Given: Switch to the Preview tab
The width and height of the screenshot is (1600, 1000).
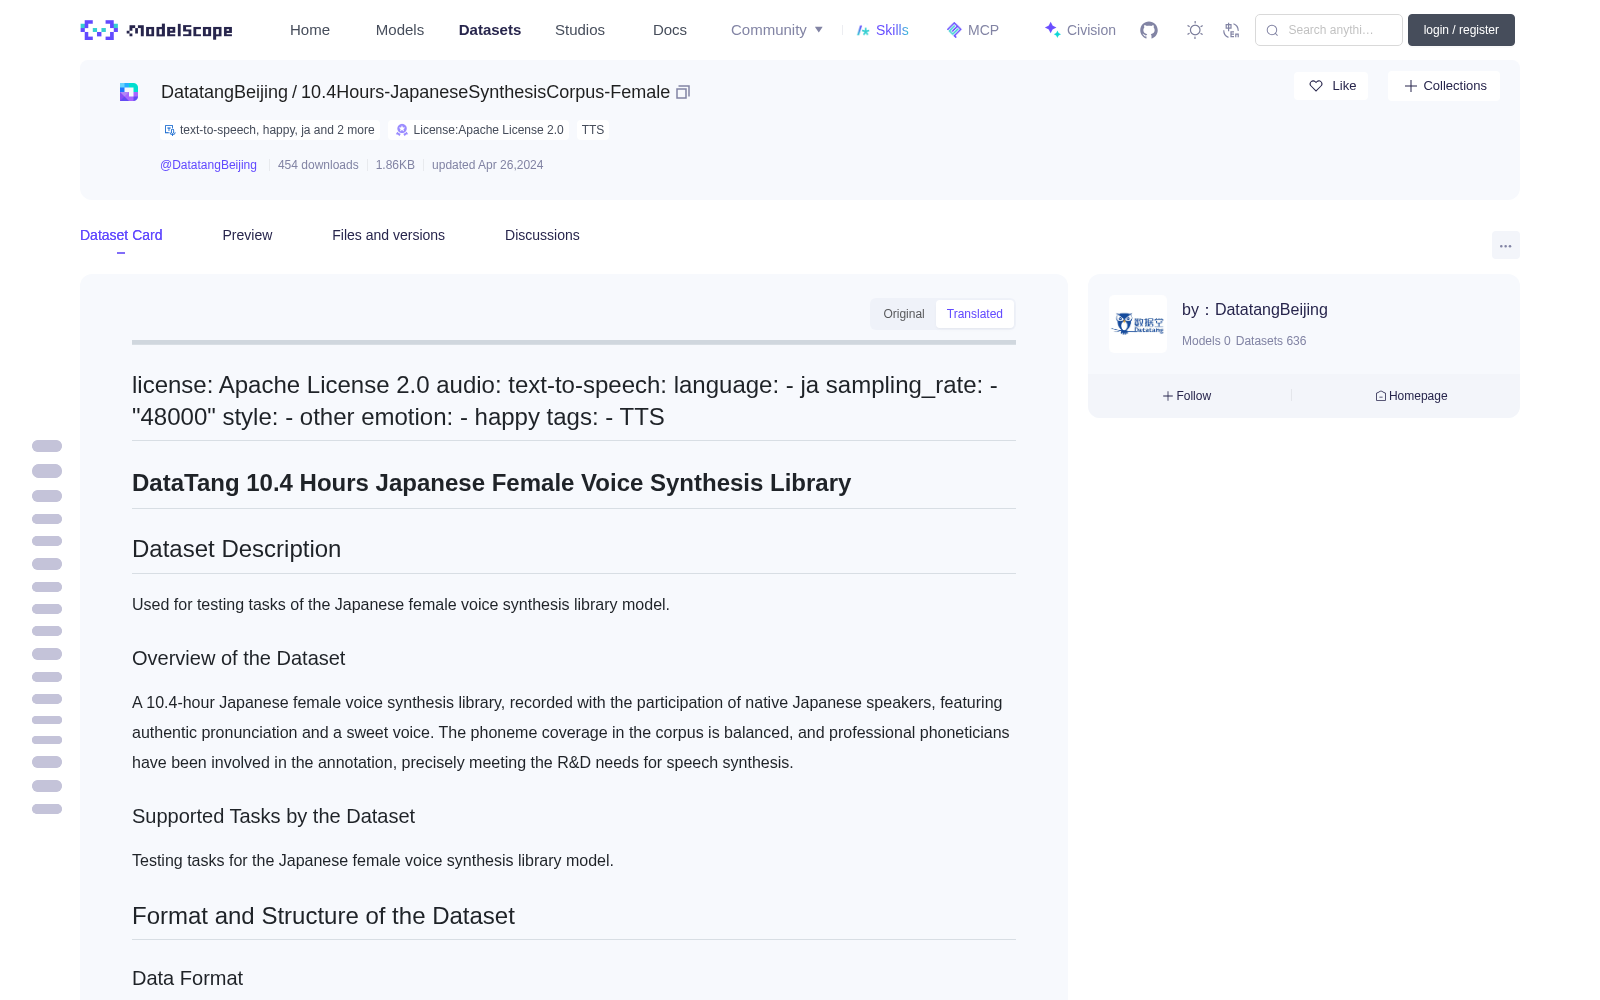Looking at the screenshot, I should [x=247, y=235].
